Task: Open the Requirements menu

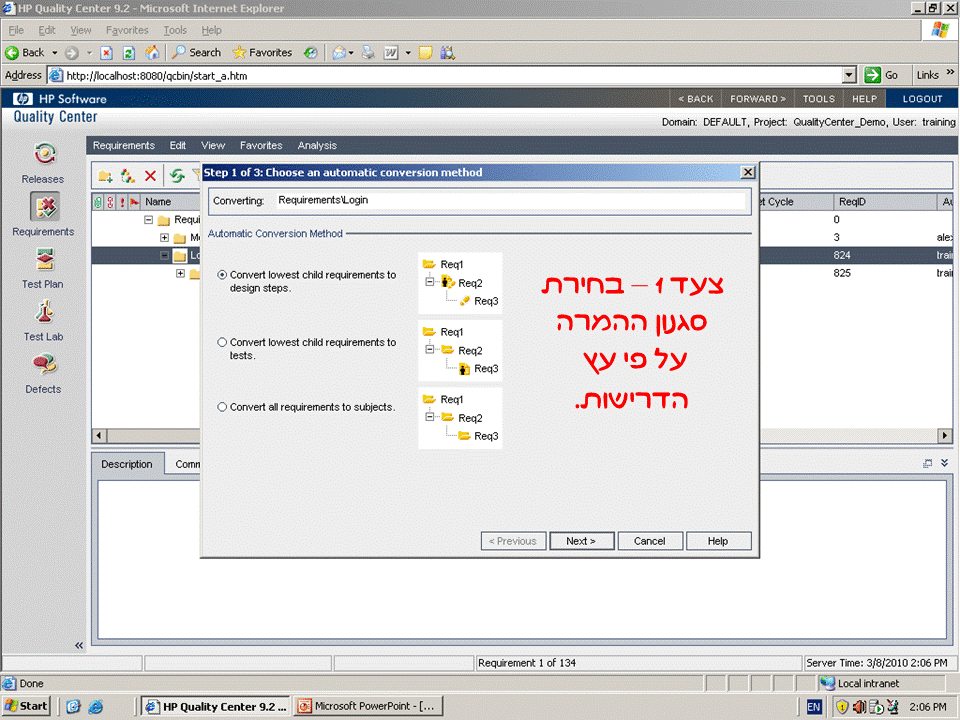Action: click(x=124, y=145)
